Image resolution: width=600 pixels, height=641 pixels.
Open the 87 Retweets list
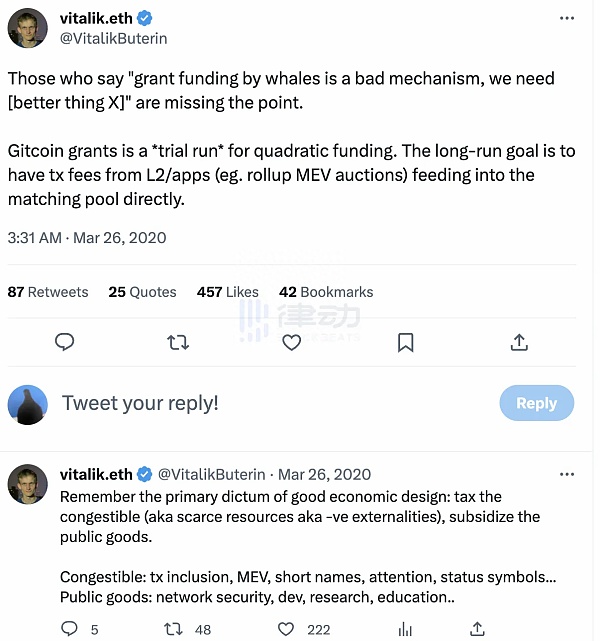click(x=48, y=292)
